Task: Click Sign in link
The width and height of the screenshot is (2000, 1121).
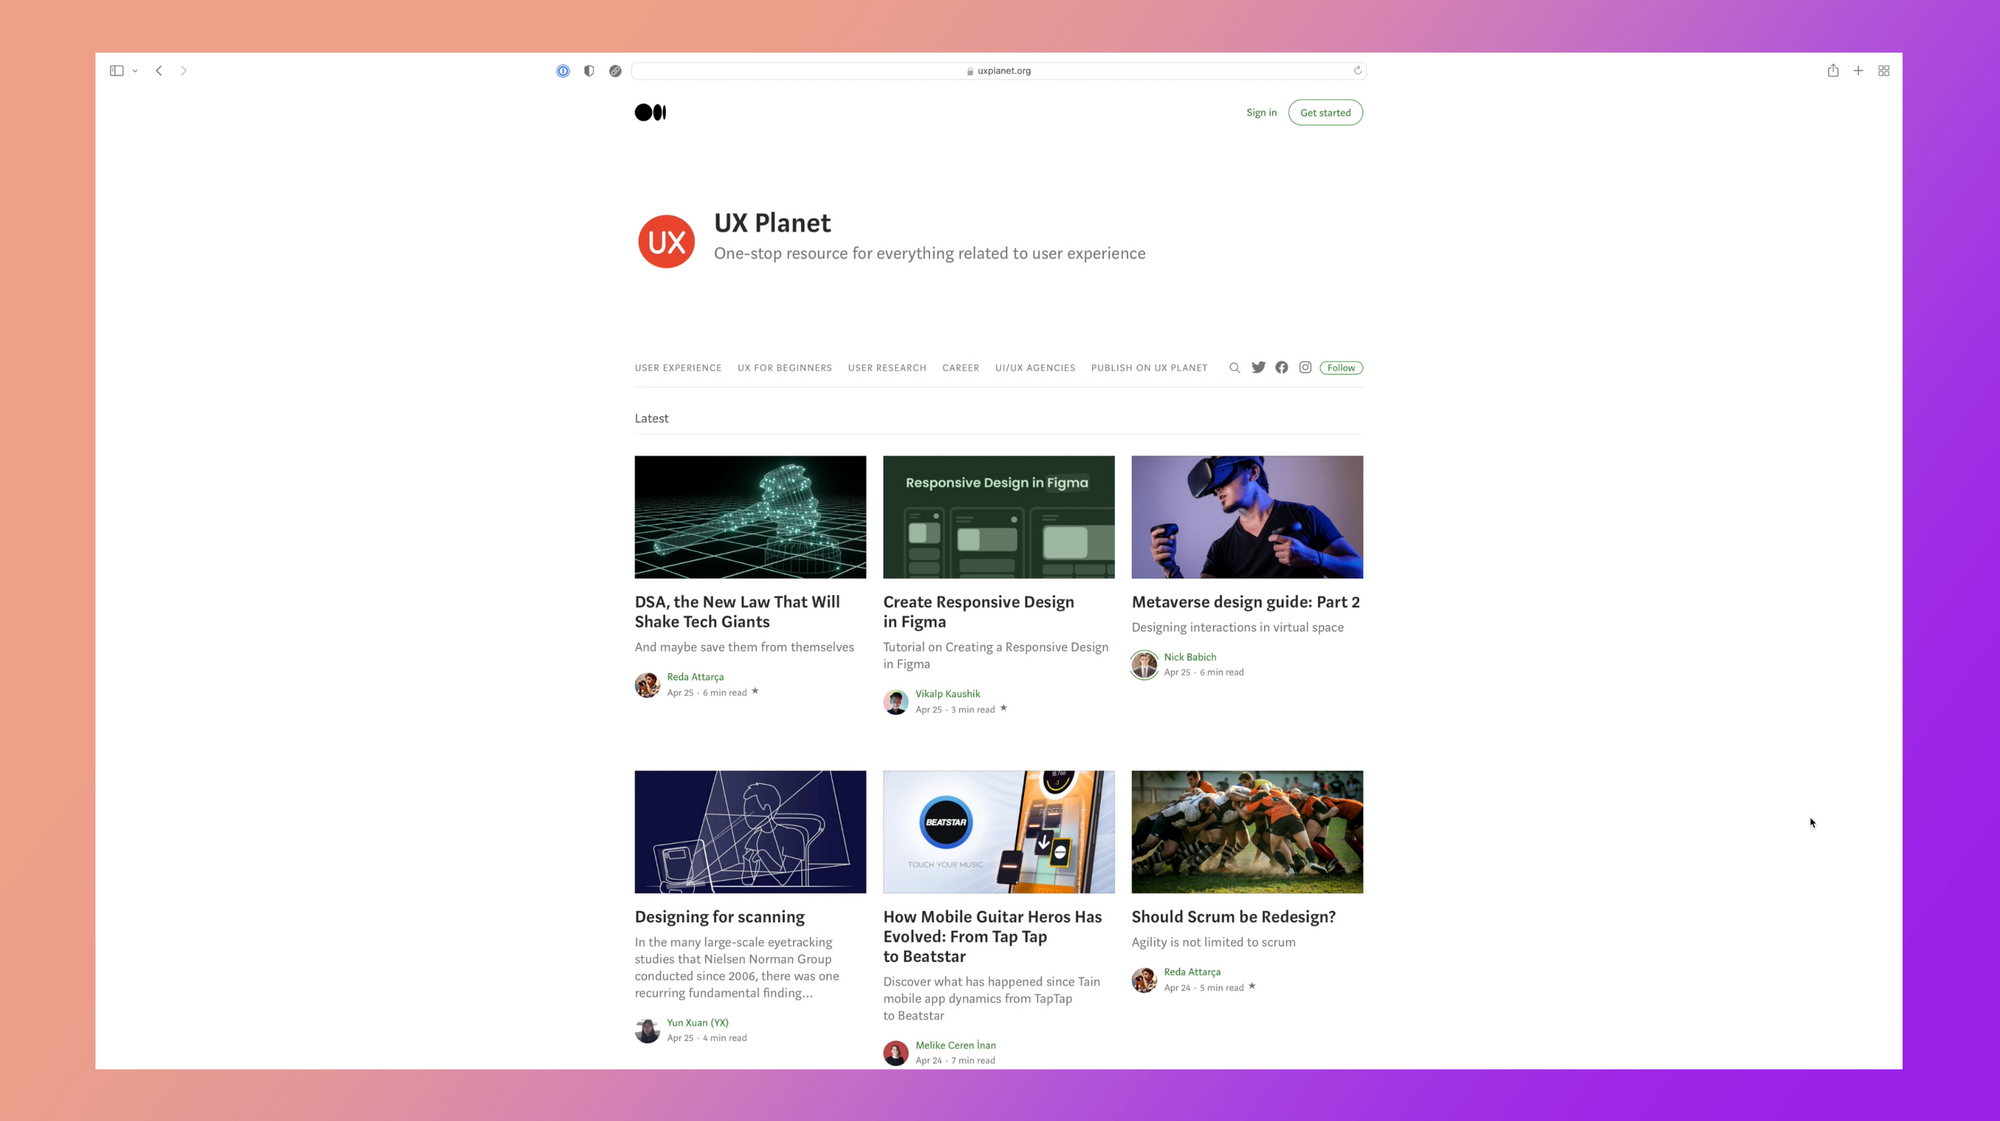Action: pyautogui.click(x=1260, y=113)
